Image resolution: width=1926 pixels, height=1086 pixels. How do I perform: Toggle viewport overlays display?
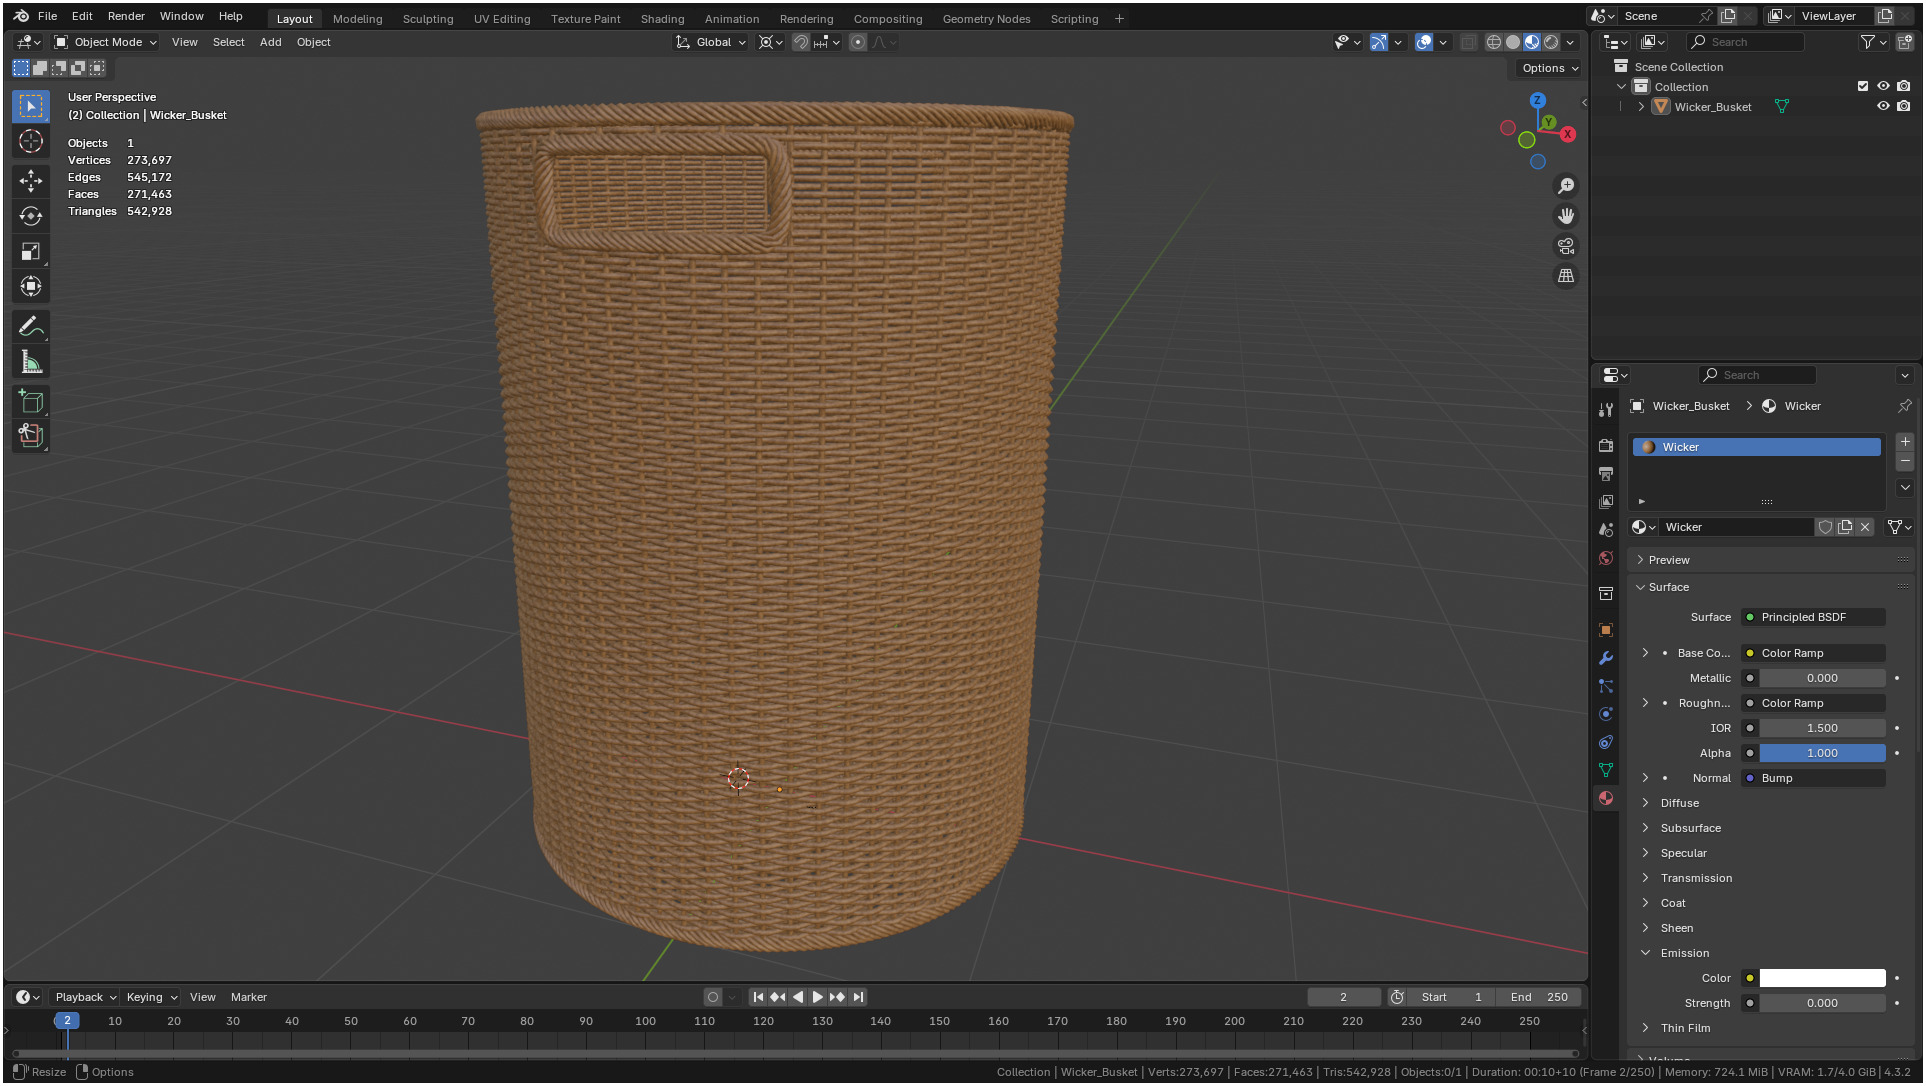1424,42
